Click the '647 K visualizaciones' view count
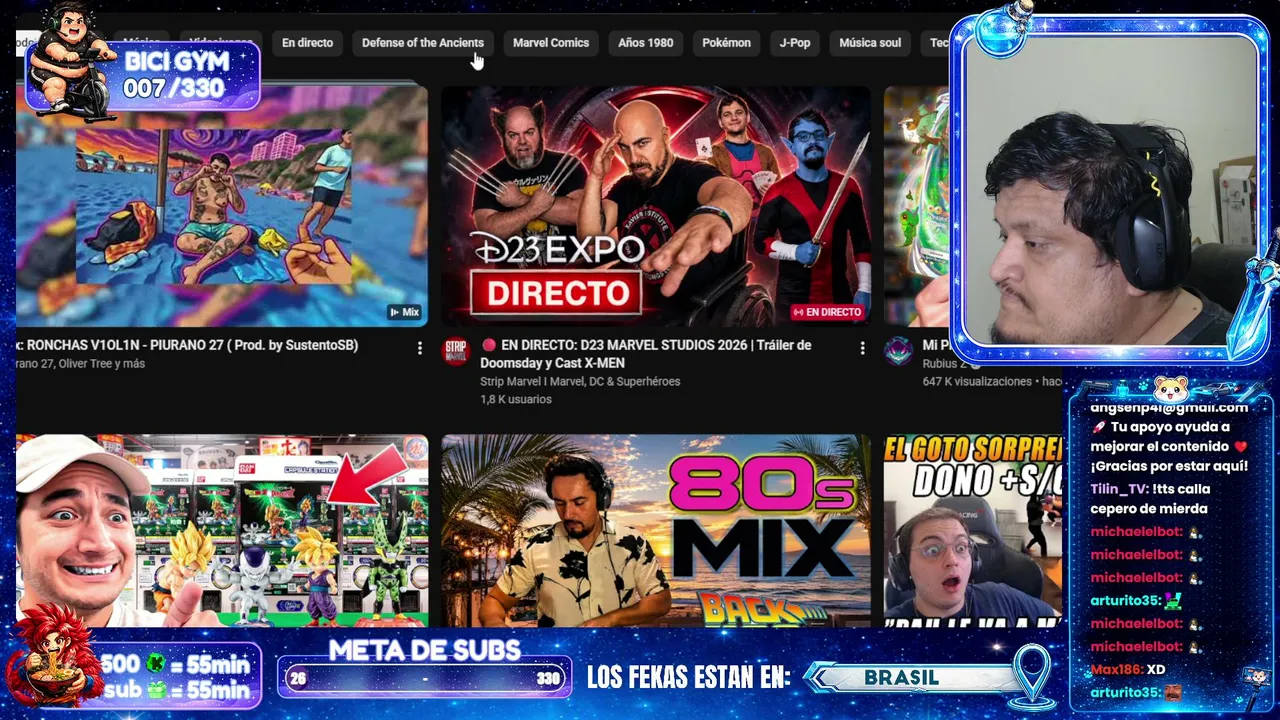 click(x=977, y=381)
